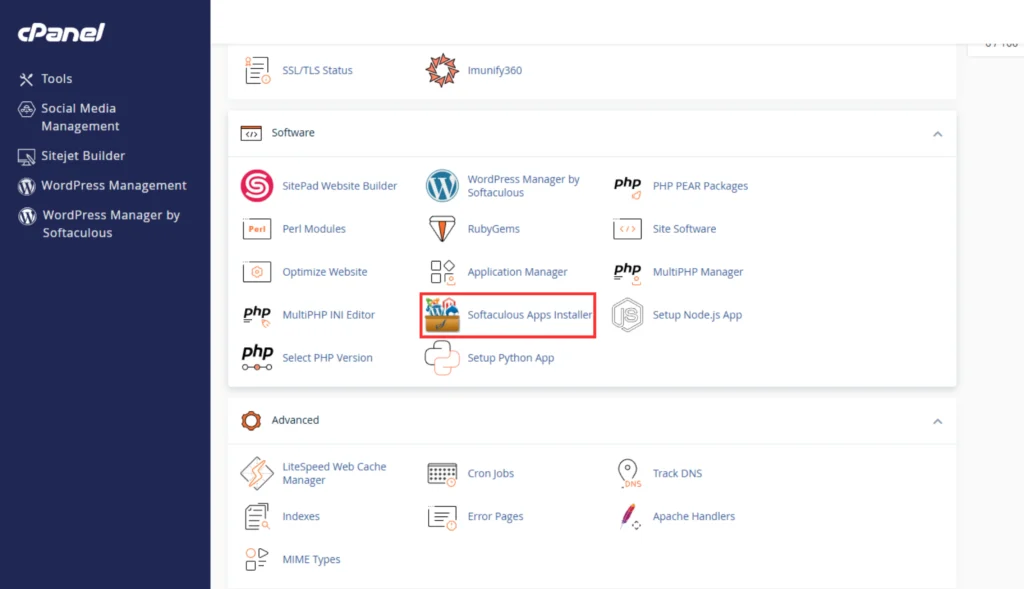Viewport: 1024px width, 589px height.
Task: Click the MultiPHP INI Editor icon
Action: click(257, 316)
